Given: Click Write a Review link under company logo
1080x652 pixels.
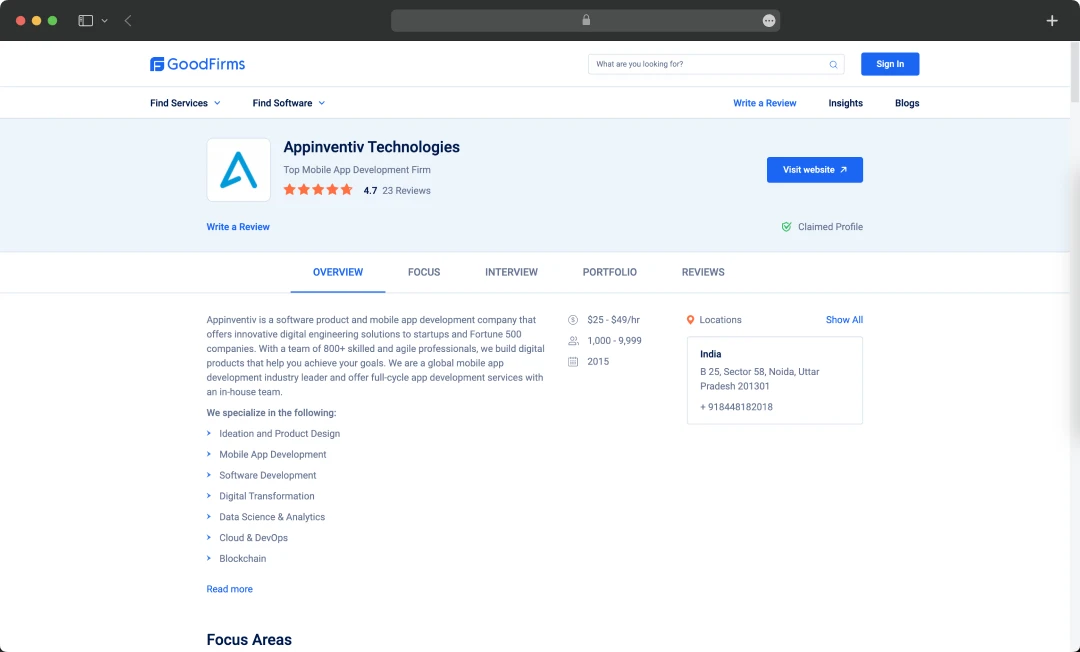Looking at the screenshot, I should (x=238, y=227).
